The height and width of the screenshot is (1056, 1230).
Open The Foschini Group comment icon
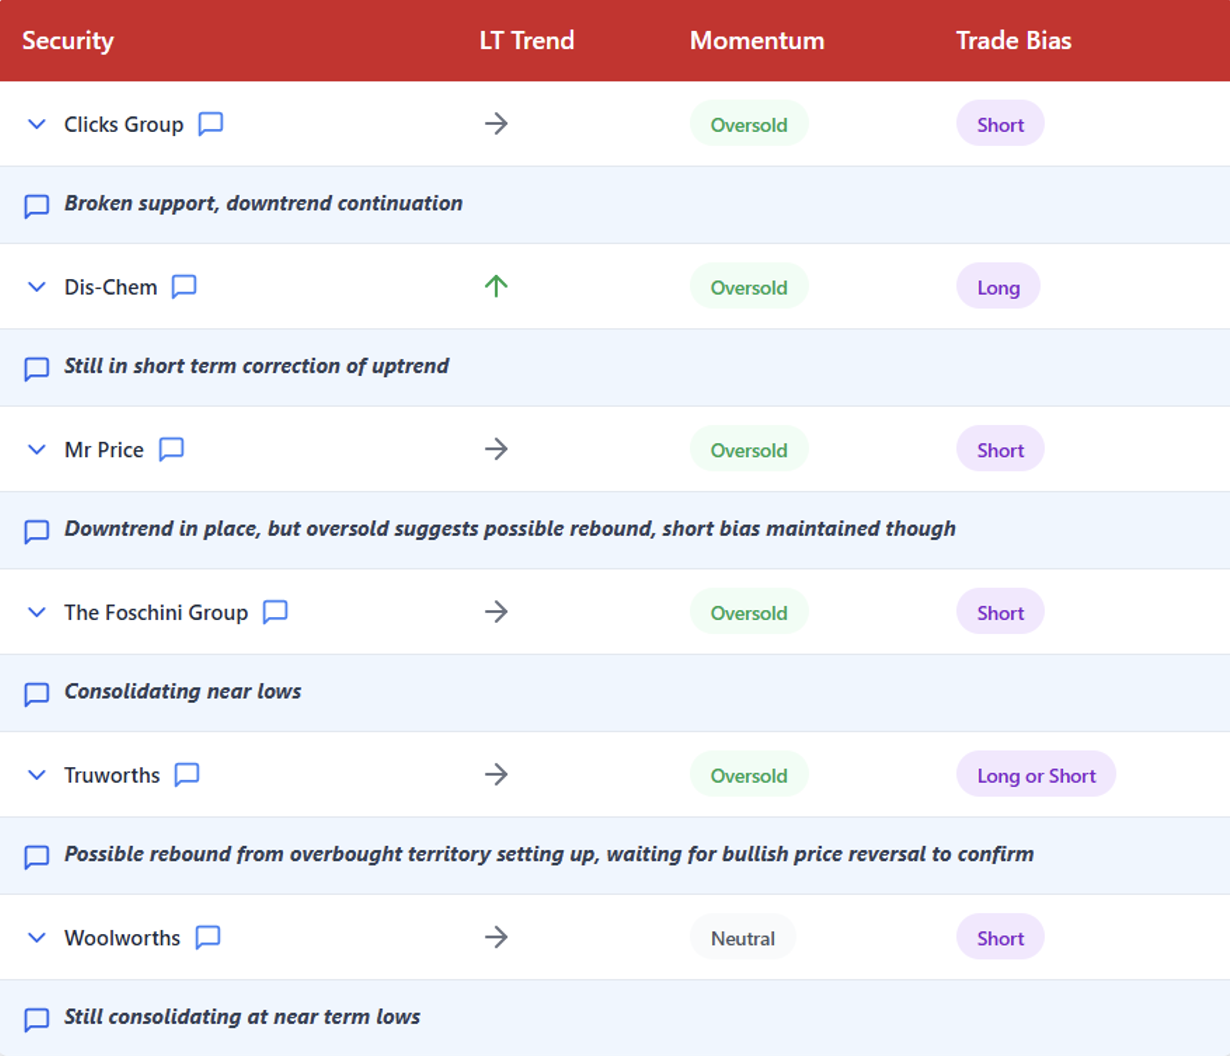(275, 612)
